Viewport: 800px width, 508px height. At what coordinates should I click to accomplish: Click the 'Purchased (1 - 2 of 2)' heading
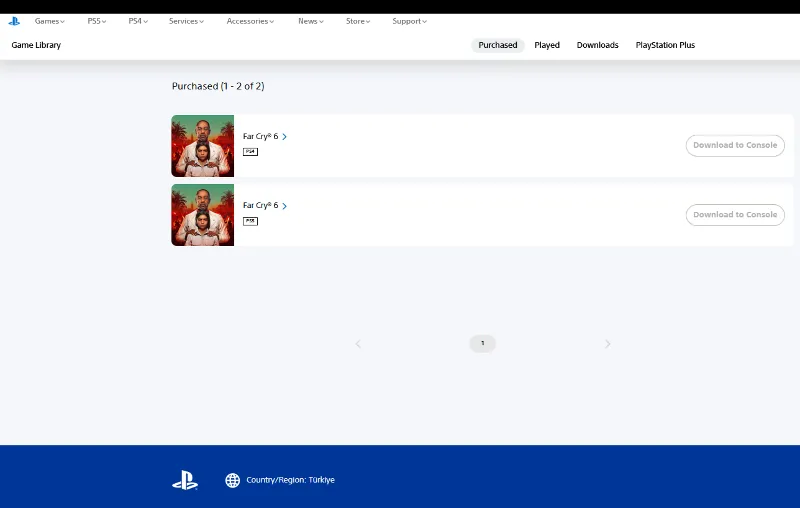[218, 86]
